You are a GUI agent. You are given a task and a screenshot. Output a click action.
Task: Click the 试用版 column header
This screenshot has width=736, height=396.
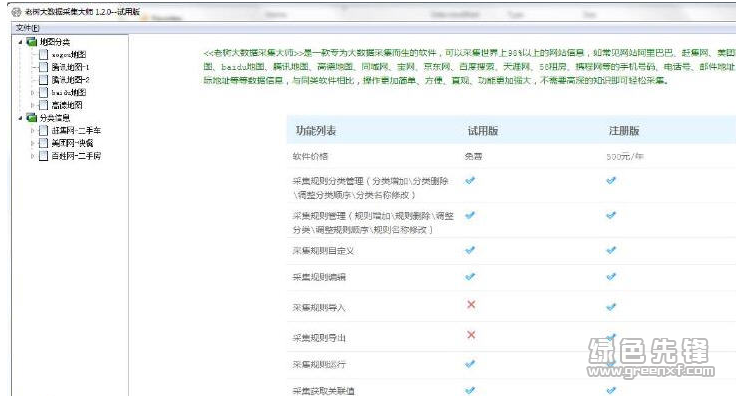(x=483, y=131)
